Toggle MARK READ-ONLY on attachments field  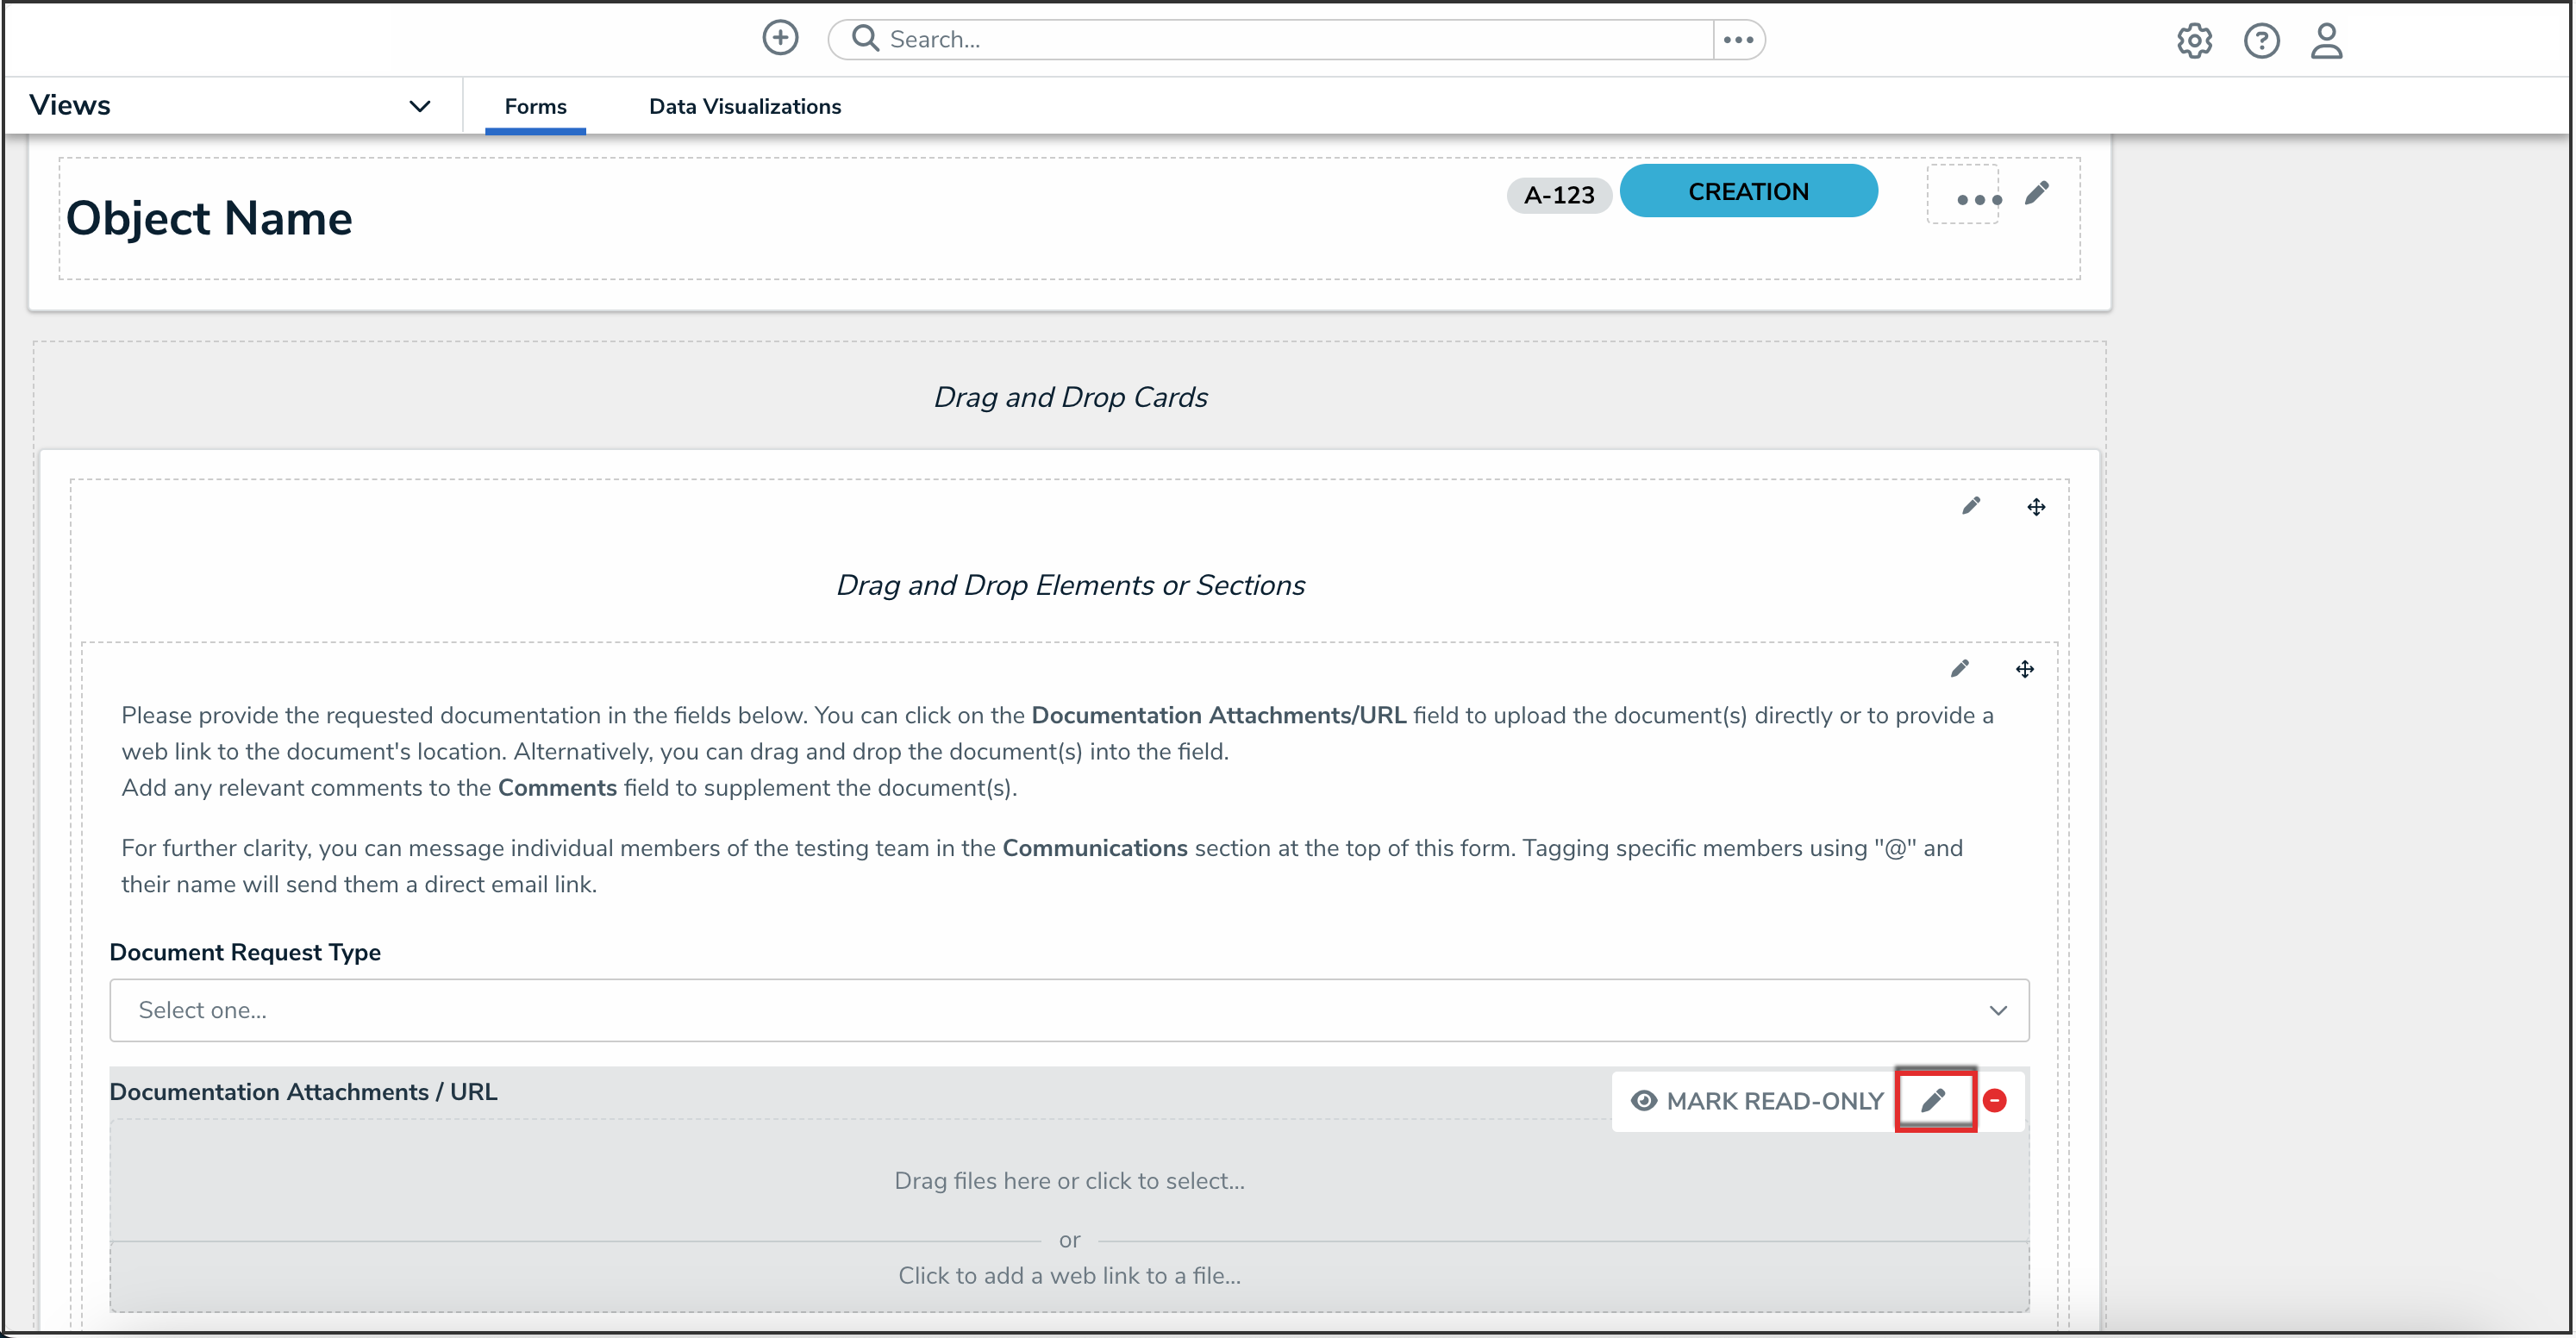pos(1757,1100)
